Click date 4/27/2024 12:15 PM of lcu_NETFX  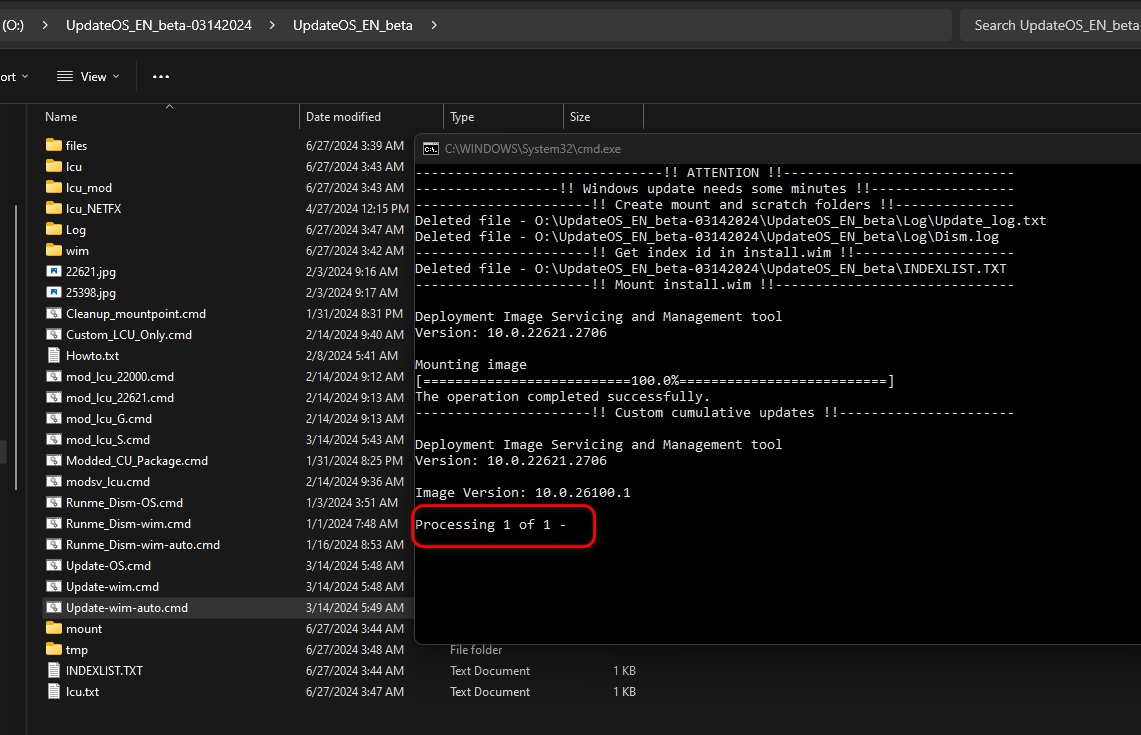357,209
